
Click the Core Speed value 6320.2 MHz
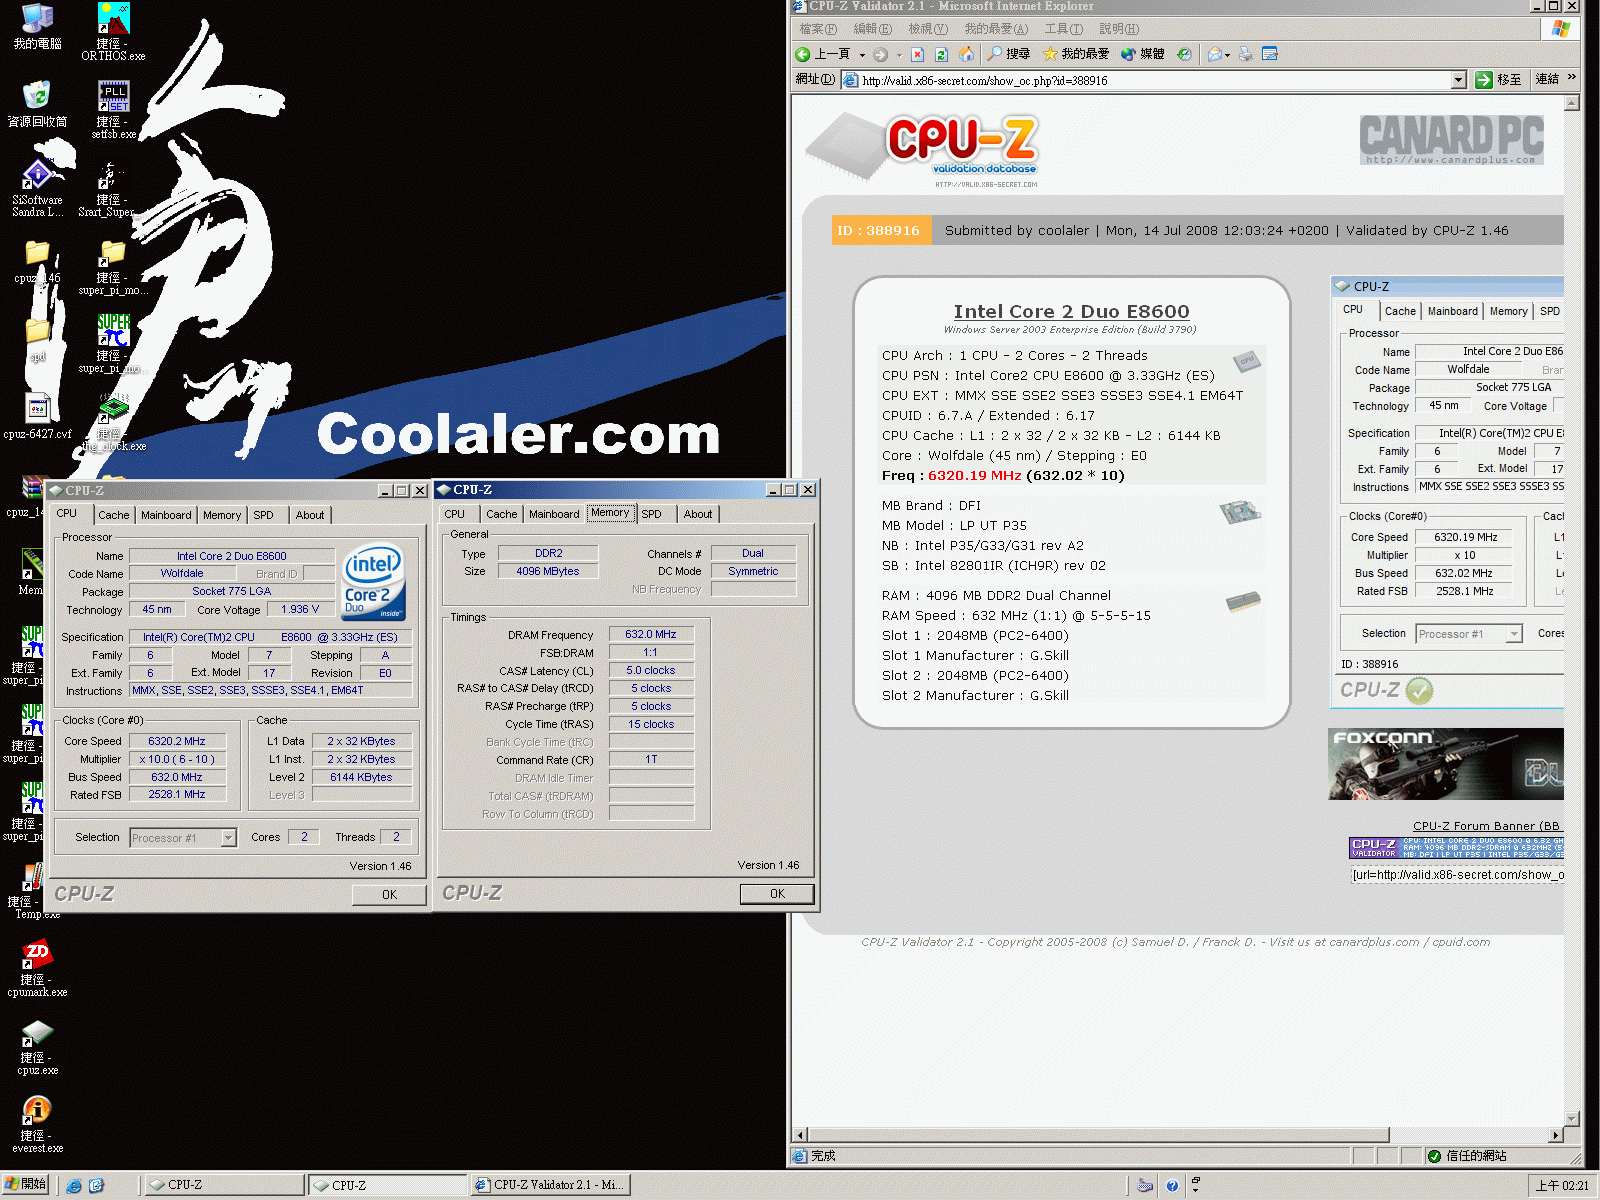coord(177,741)
